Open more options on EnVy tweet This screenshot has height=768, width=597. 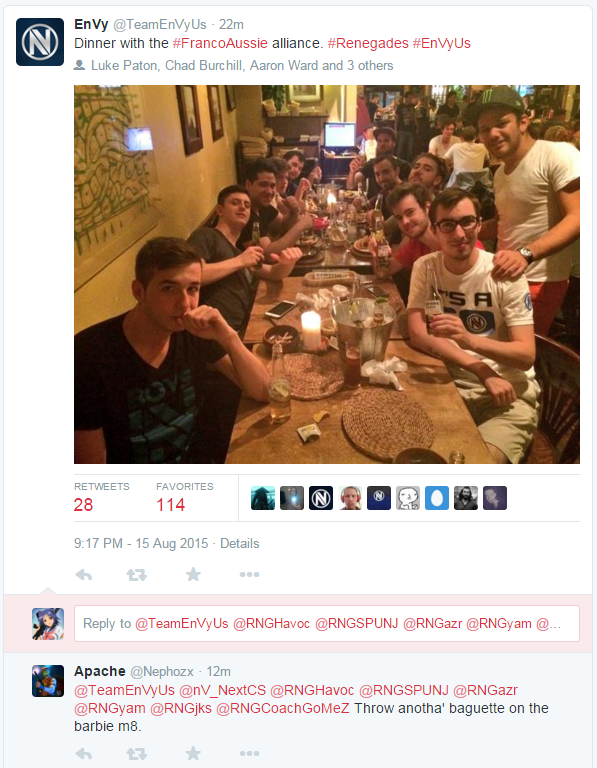coord(249,574)
